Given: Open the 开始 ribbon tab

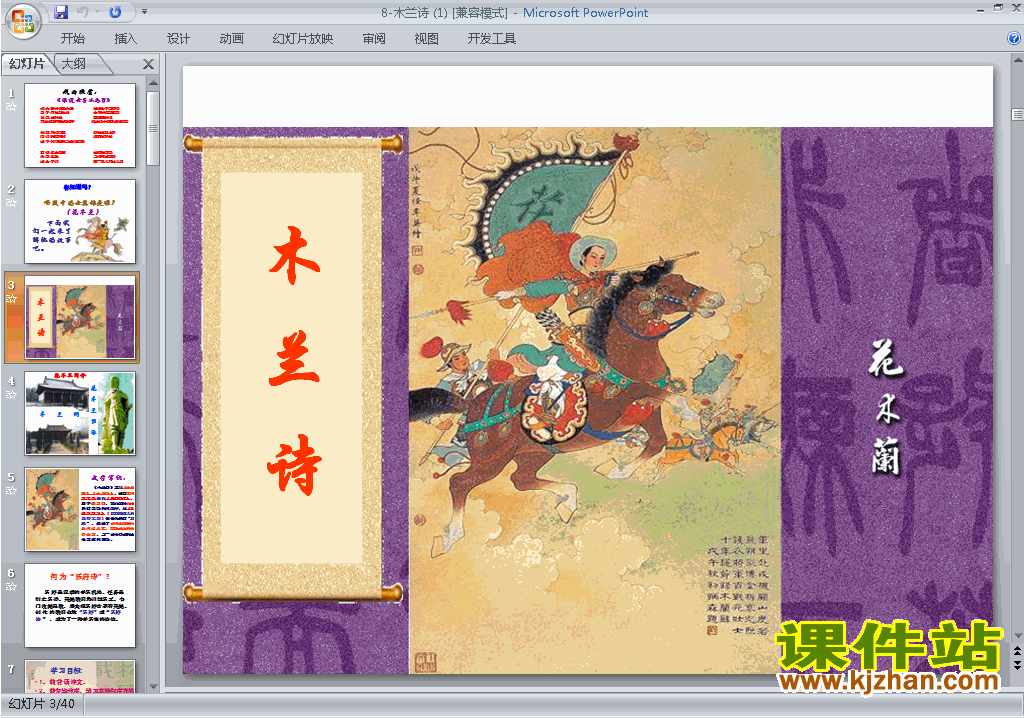Looking at the screenshot, I should coord(72,39).
